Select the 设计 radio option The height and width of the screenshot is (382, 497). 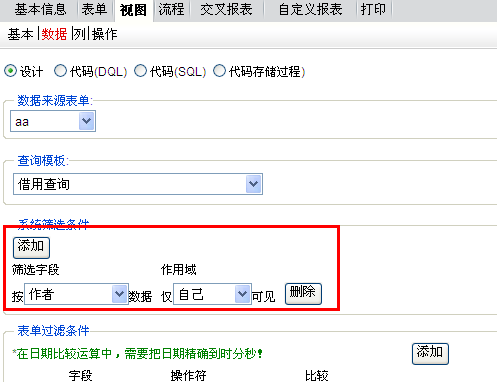click(10, 71)
